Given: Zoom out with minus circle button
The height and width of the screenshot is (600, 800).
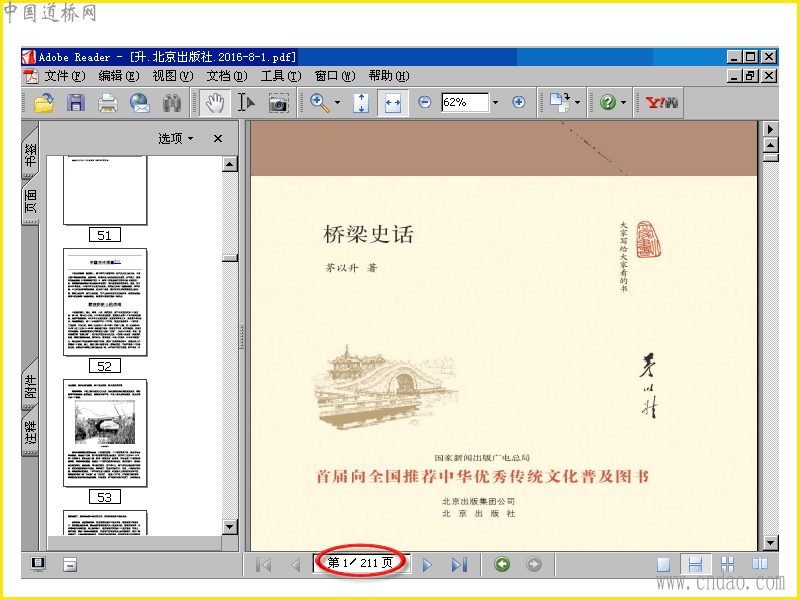Looking at the screenshot, I should point(424,103).
